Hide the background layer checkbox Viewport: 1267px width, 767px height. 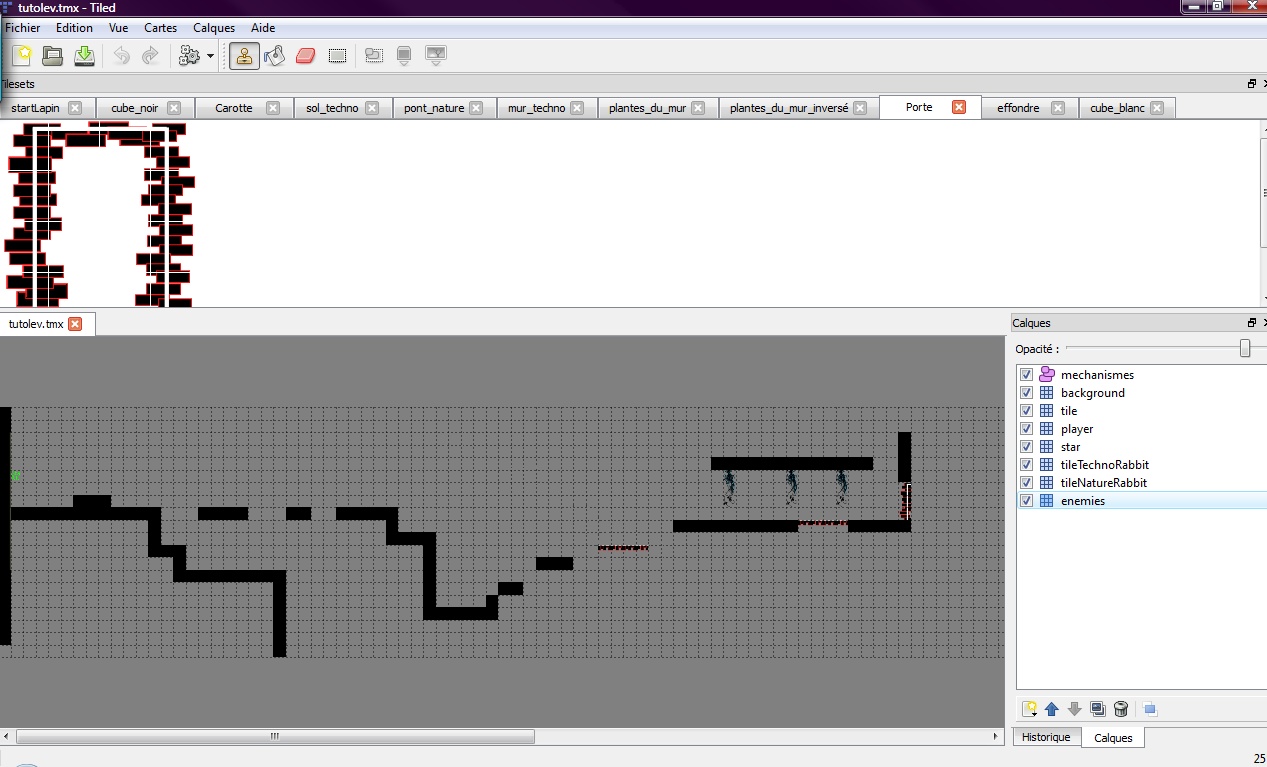pyautogui.click(x=1026, y=393)
